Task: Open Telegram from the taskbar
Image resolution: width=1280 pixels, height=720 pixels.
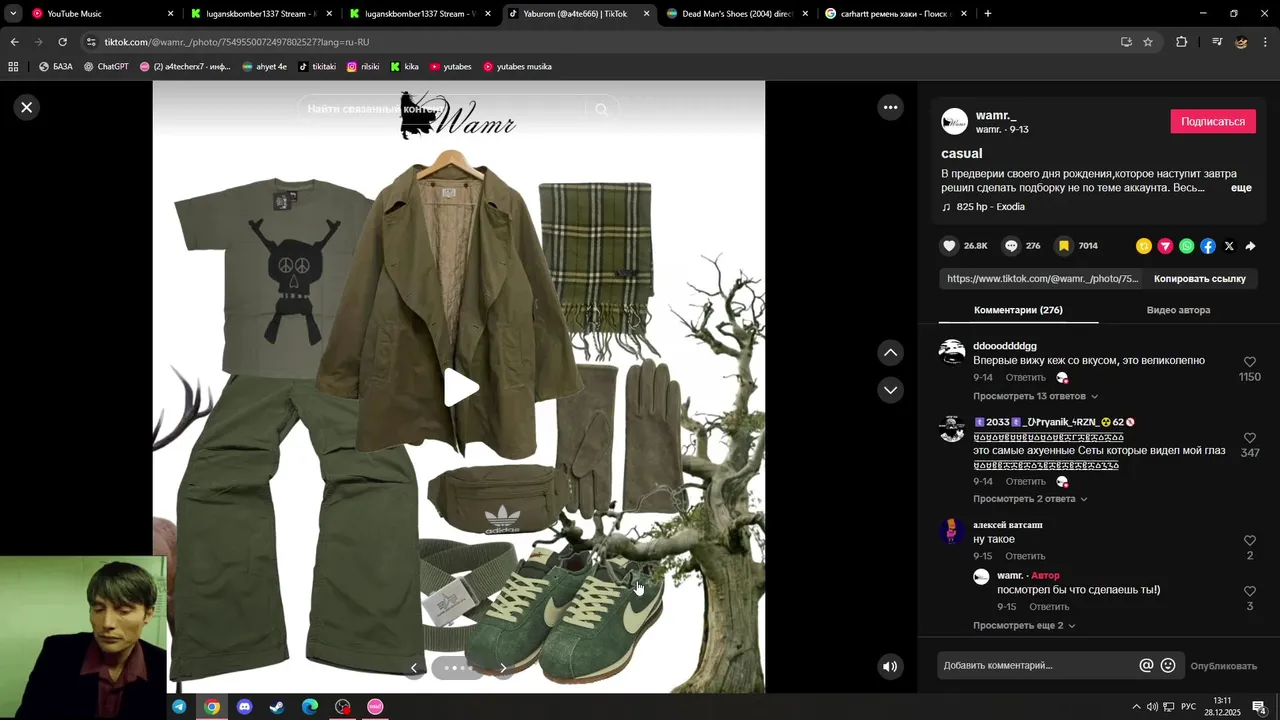Action: [179, 707]
